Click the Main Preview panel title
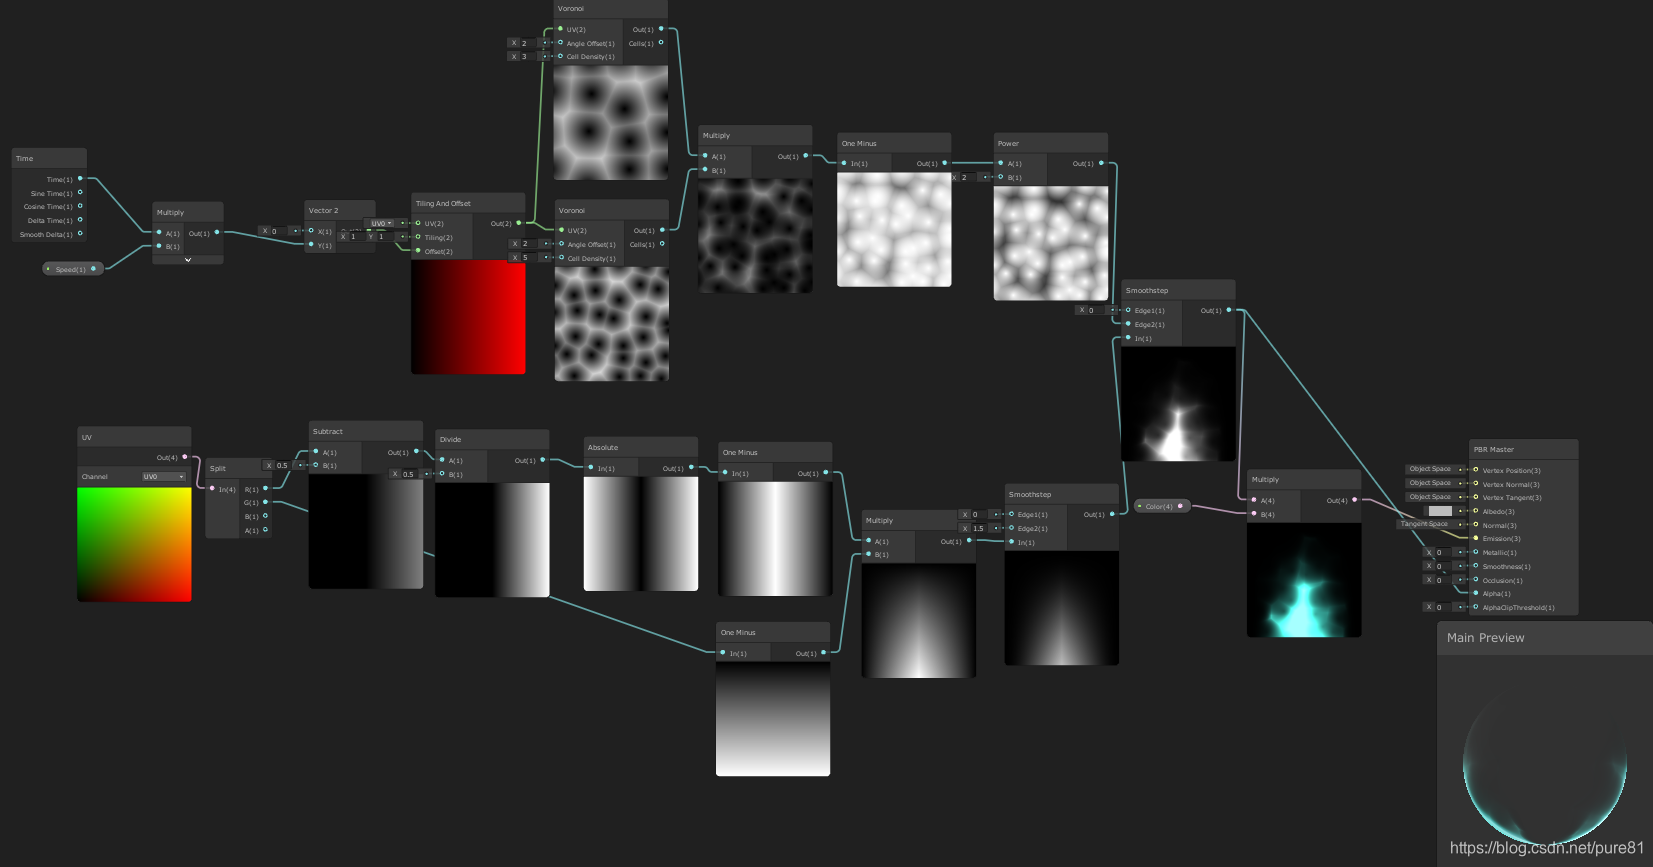The image size is (1653, 867). pos(1486,638)
